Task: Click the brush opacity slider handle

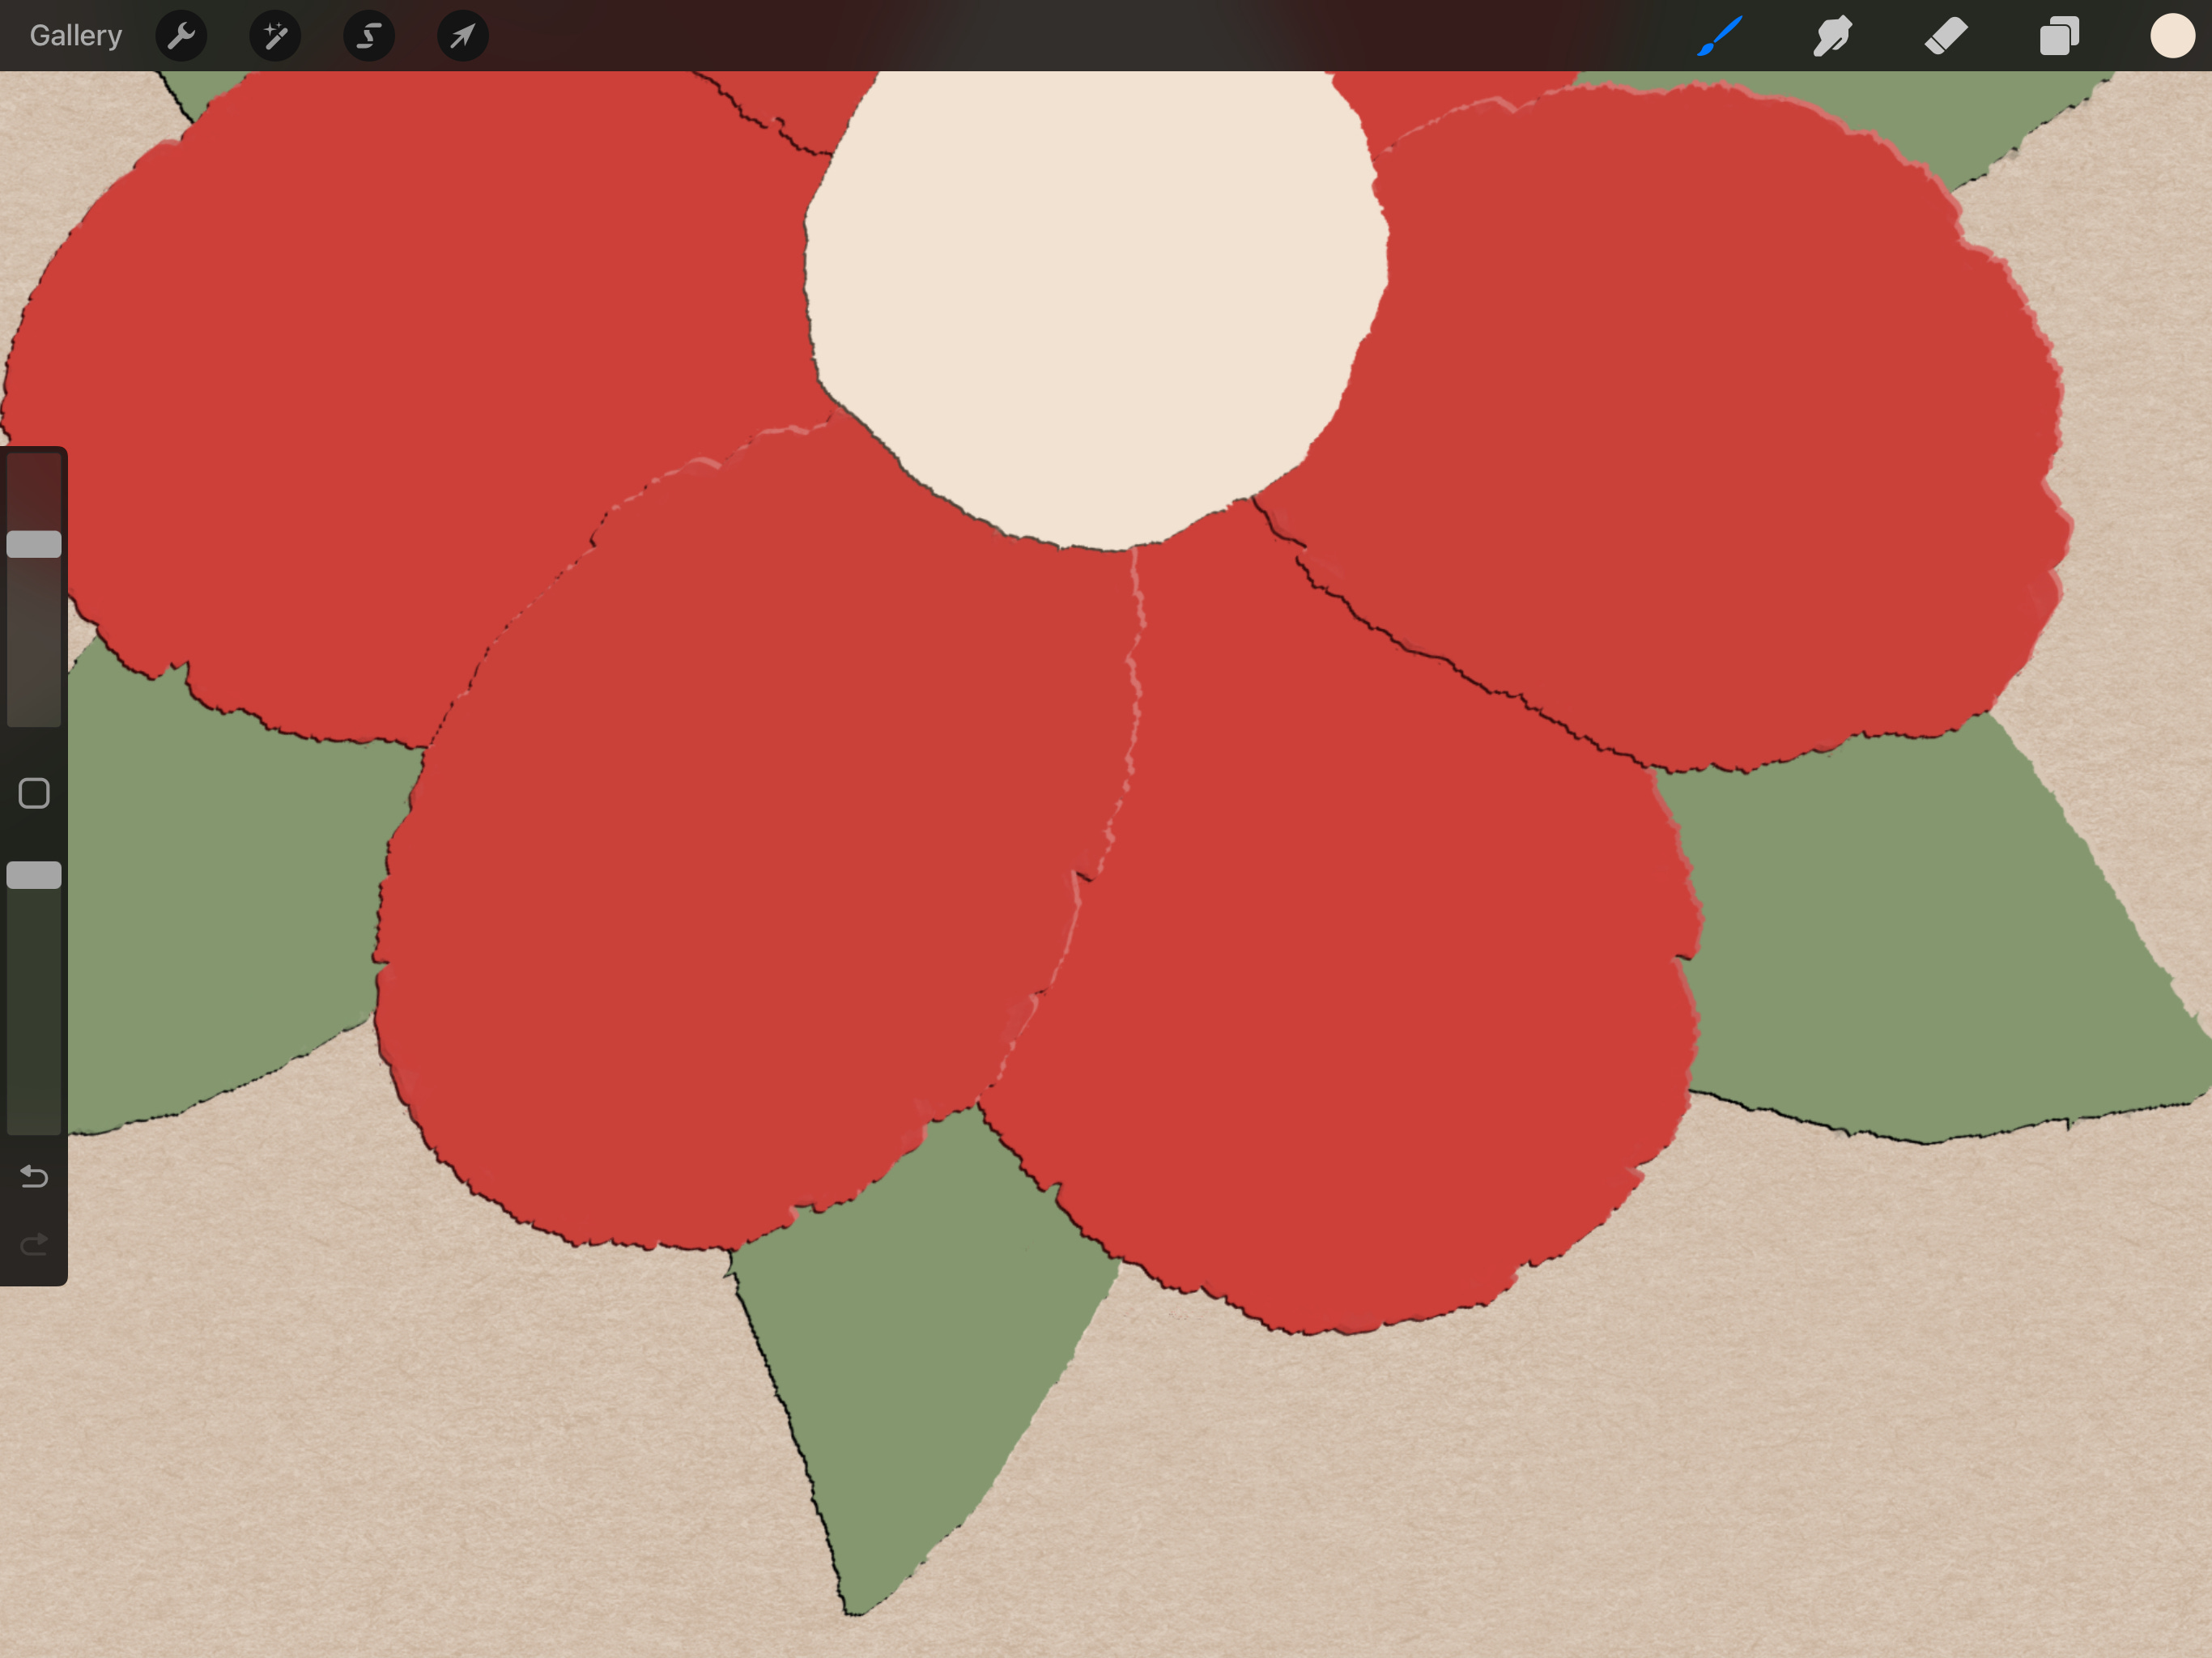Action: pyautogui.click(x=34, y=875)
